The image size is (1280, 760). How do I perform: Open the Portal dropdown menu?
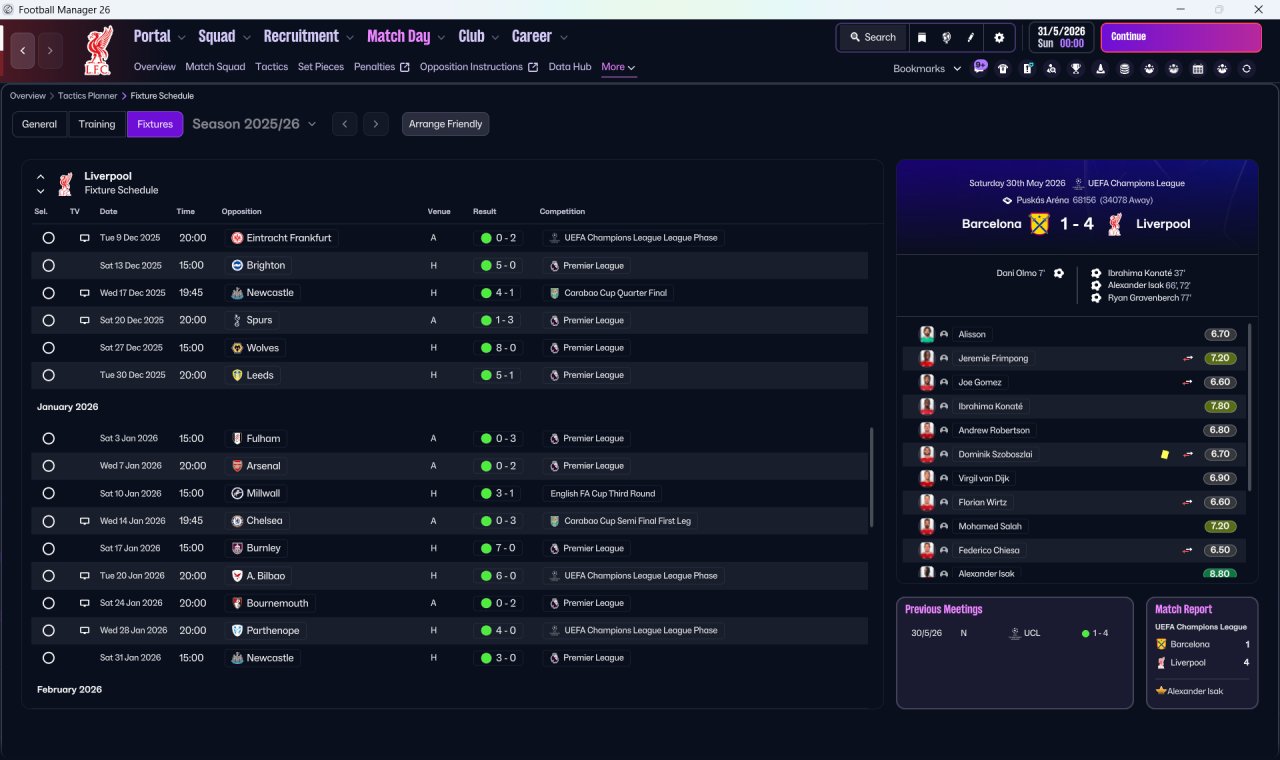(160, 37)
